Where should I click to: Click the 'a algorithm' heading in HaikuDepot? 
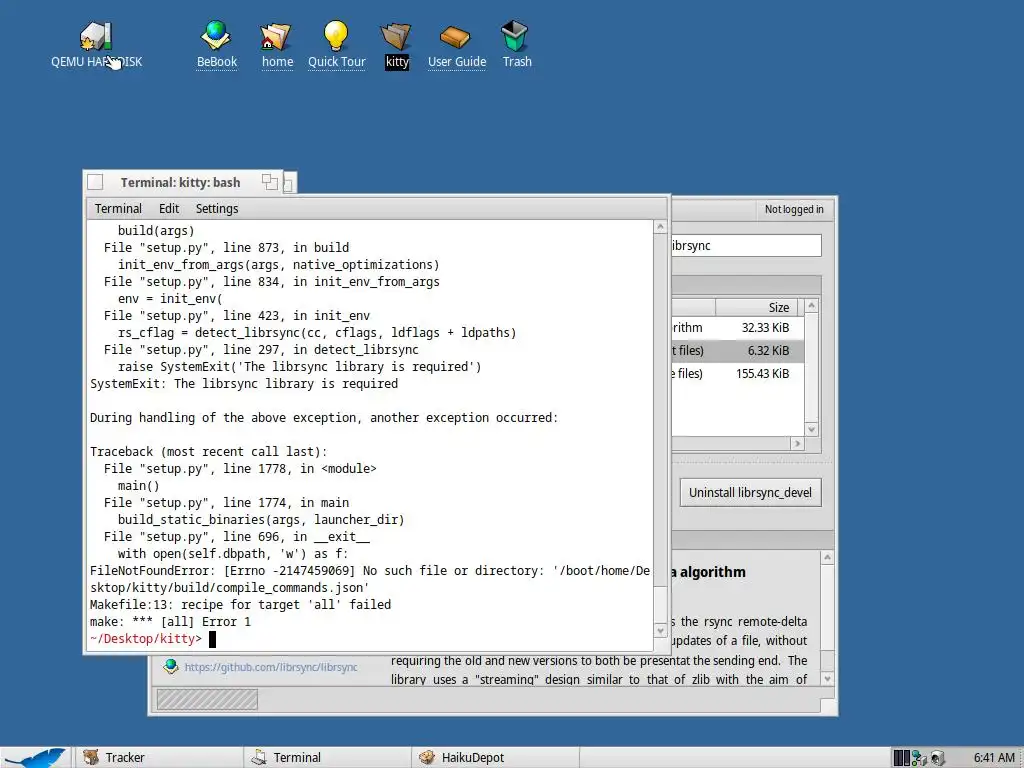coord(708,572)
